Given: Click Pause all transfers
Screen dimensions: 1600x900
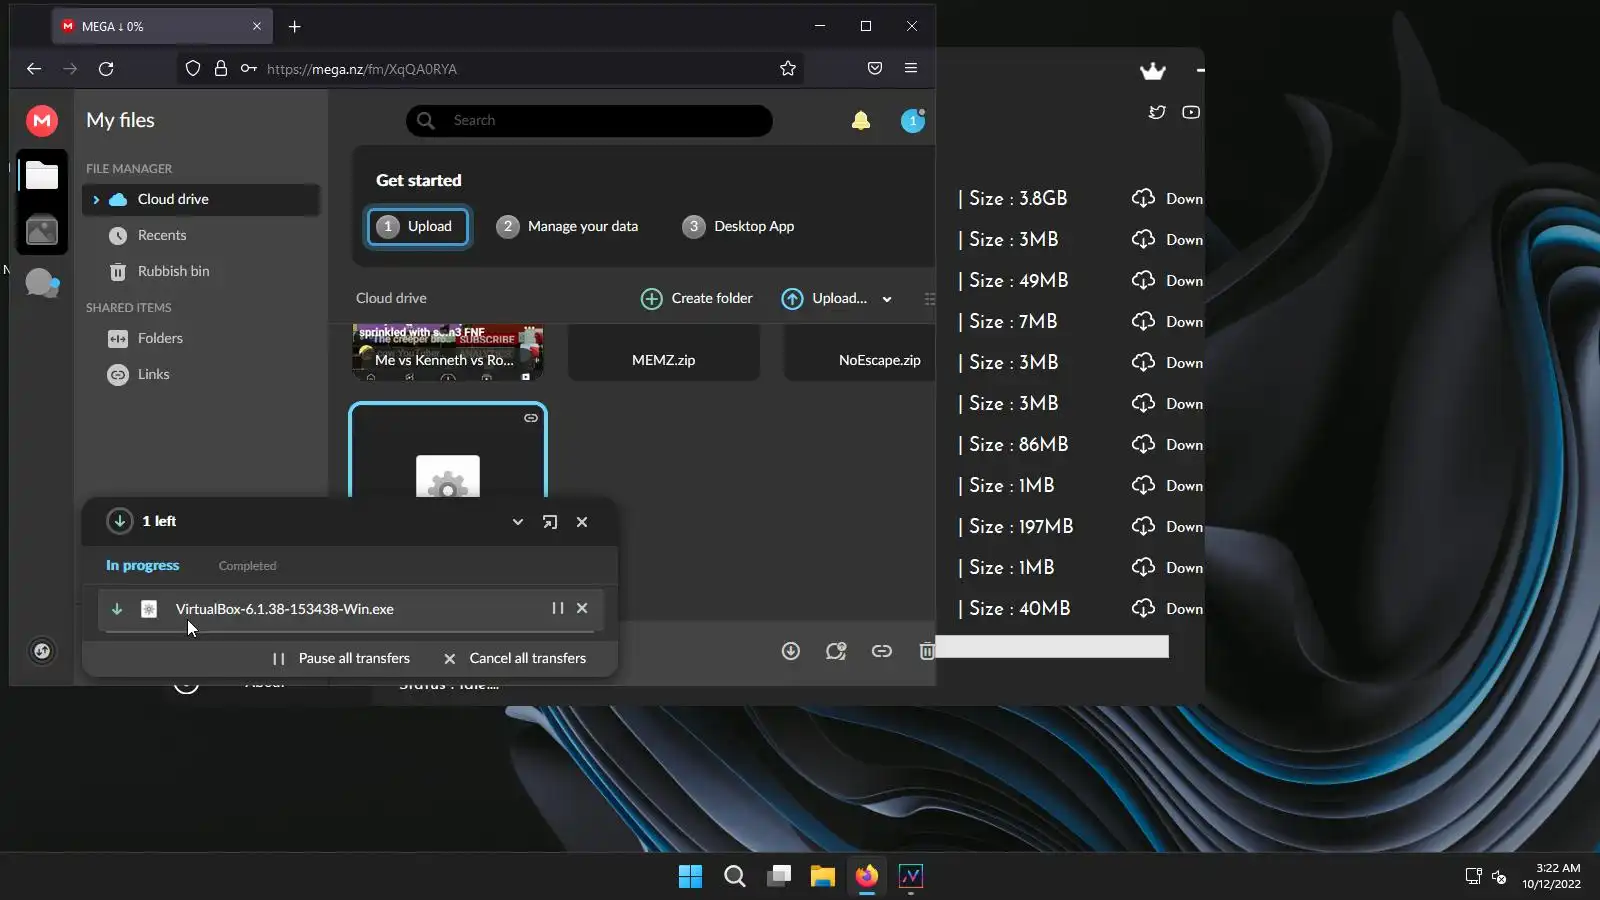Looking at the screenshot, I should 341,659.
